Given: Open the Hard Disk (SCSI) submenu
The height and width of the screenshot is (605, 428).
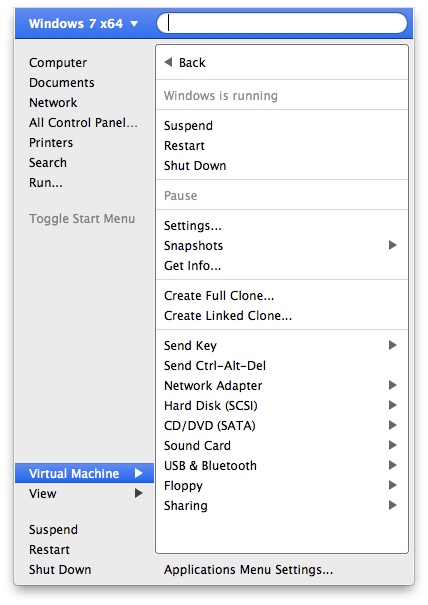Looking at the screenshot, I should point(282,406).
